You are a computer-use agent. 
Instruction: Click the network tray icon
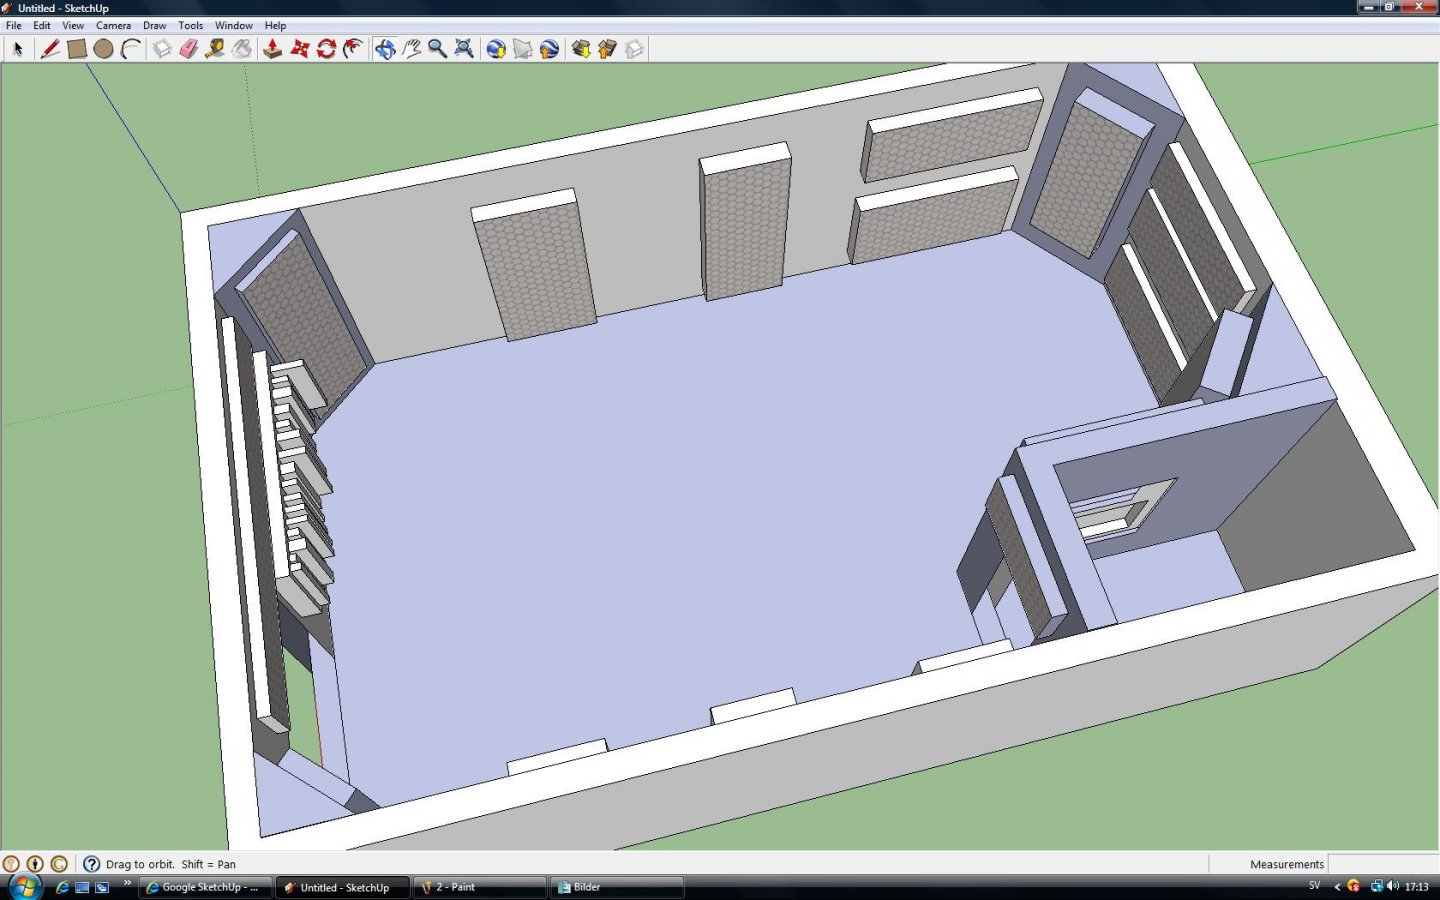[x=1377, y=886]
